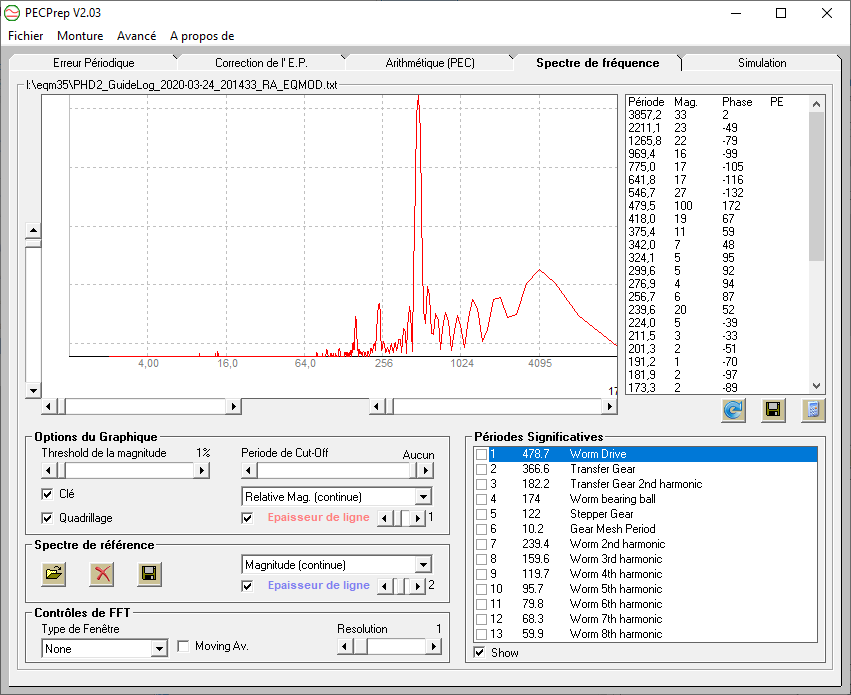Screen dimensions: 851x695
Task: Switch to Arithmétique (PEC) tab
Action: [x=430, y=63]
